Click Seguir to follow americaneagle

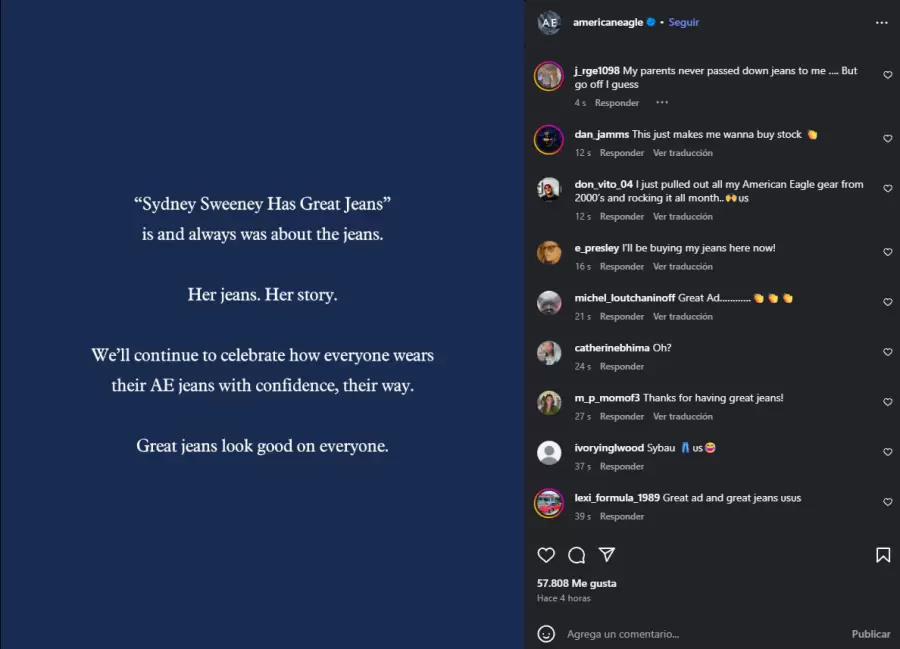(x=684, y=22)
